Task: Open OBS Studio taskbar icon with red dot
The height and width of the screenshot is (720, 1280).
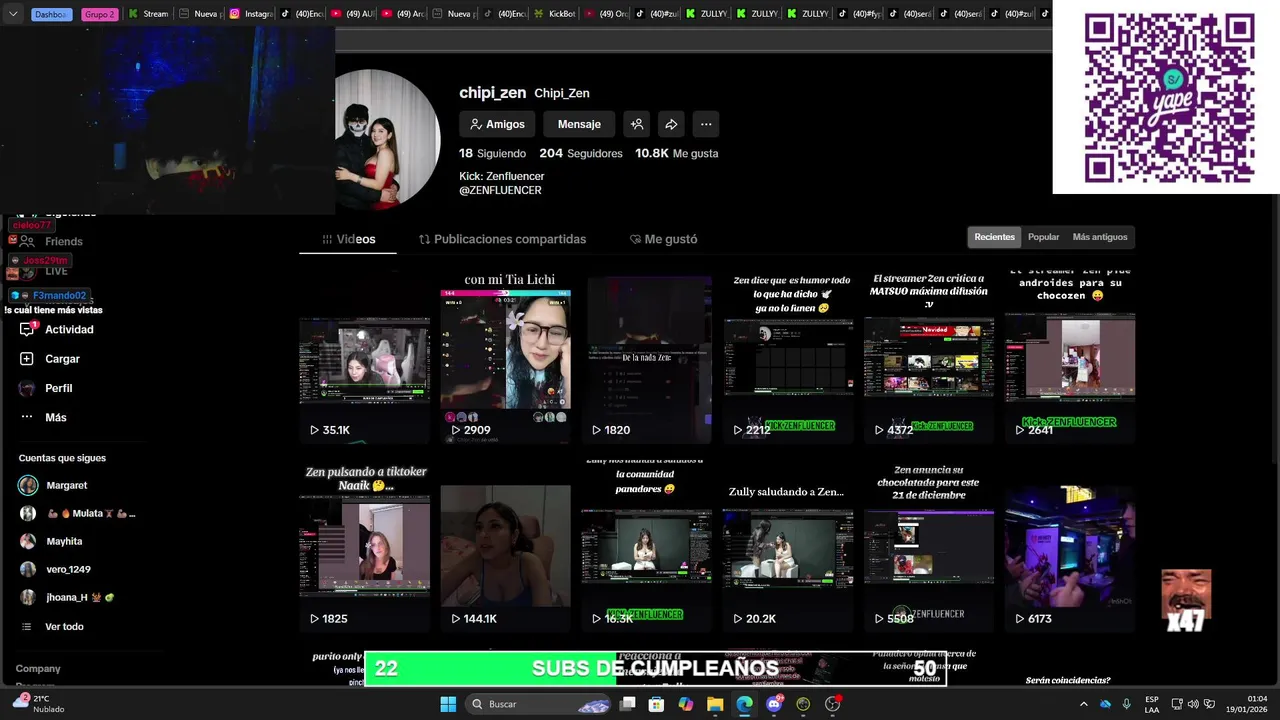Action: [x=833, y=704]
